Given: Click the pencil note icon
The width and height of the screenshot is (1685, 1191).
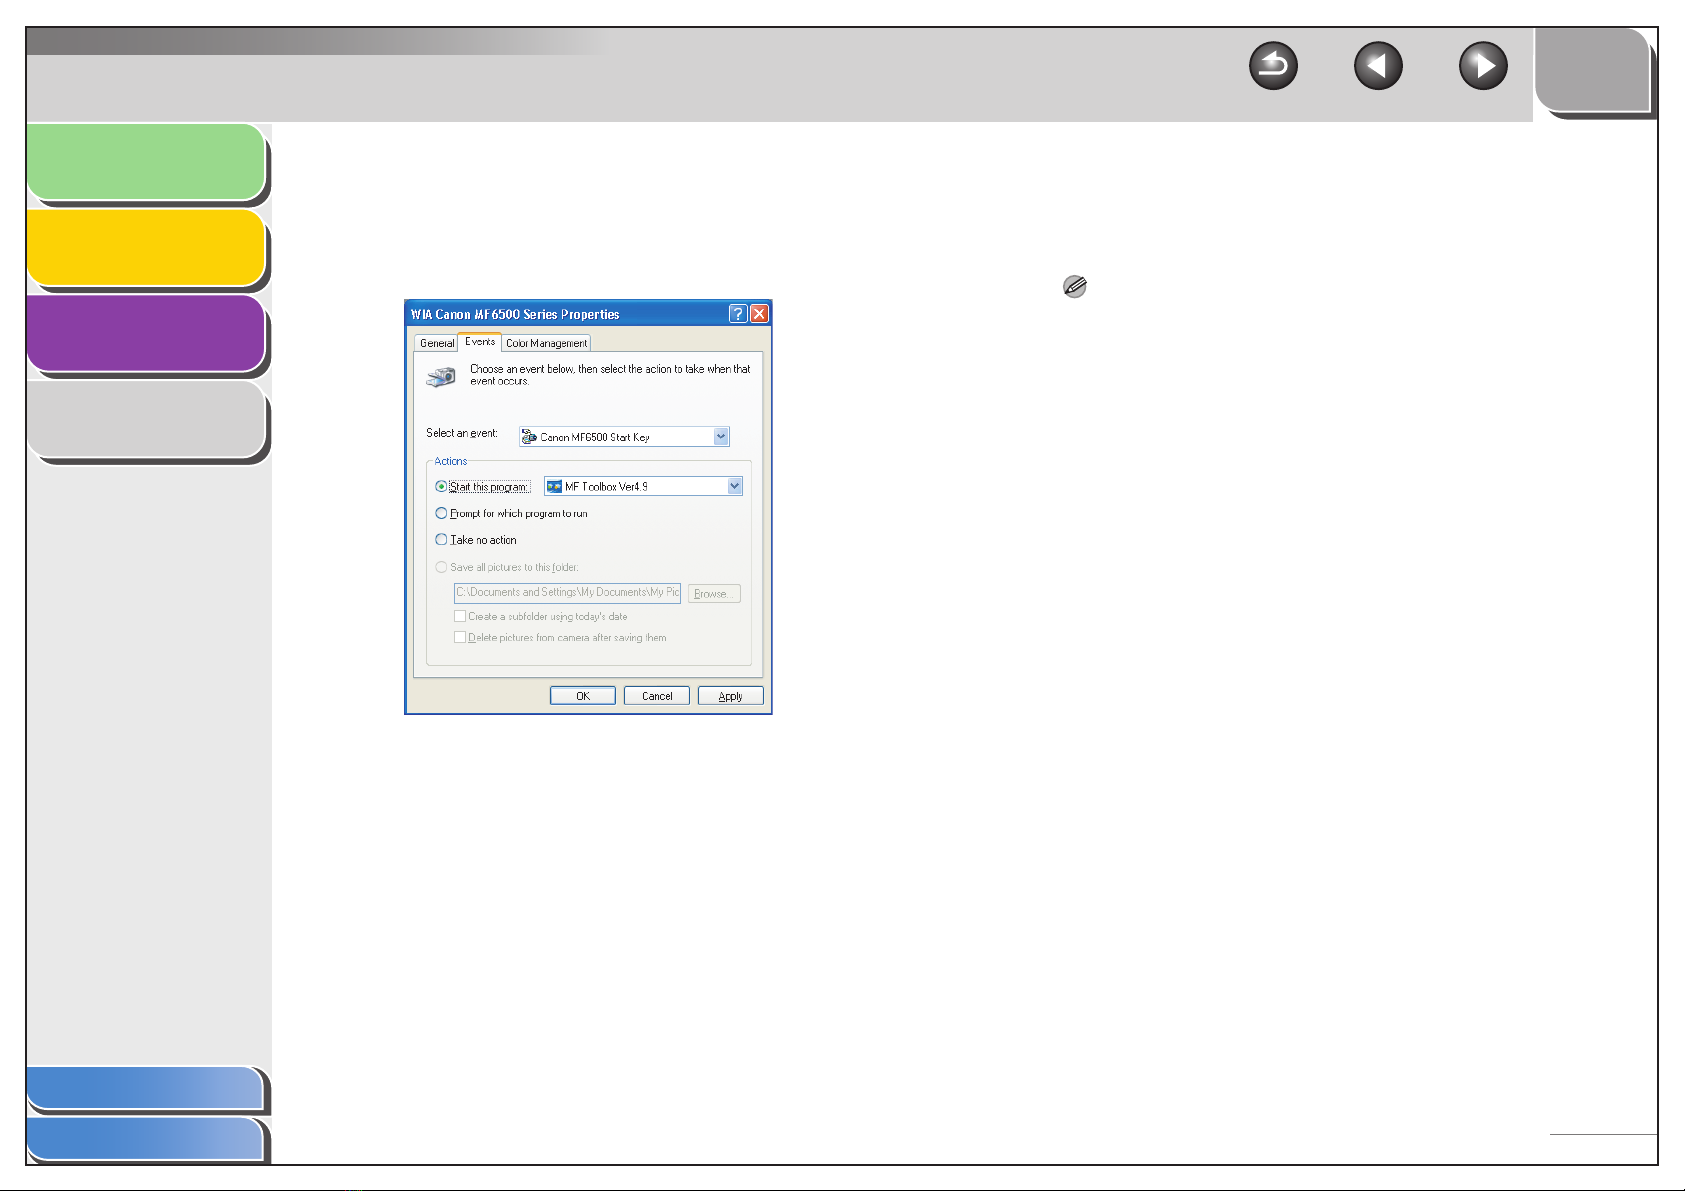Looking at the screenshot, I should [x=1075, y=287].
